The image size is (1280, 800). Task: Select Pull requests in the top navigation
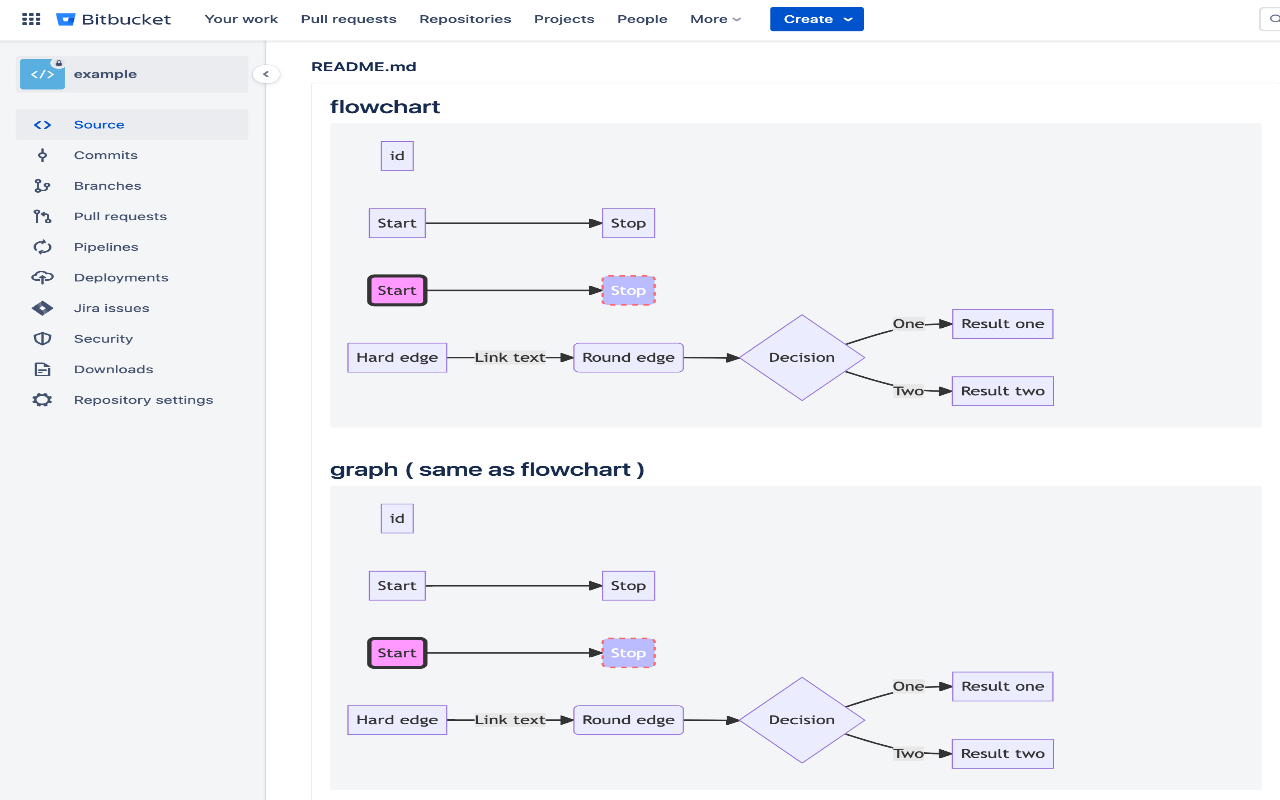coord(348,19)
